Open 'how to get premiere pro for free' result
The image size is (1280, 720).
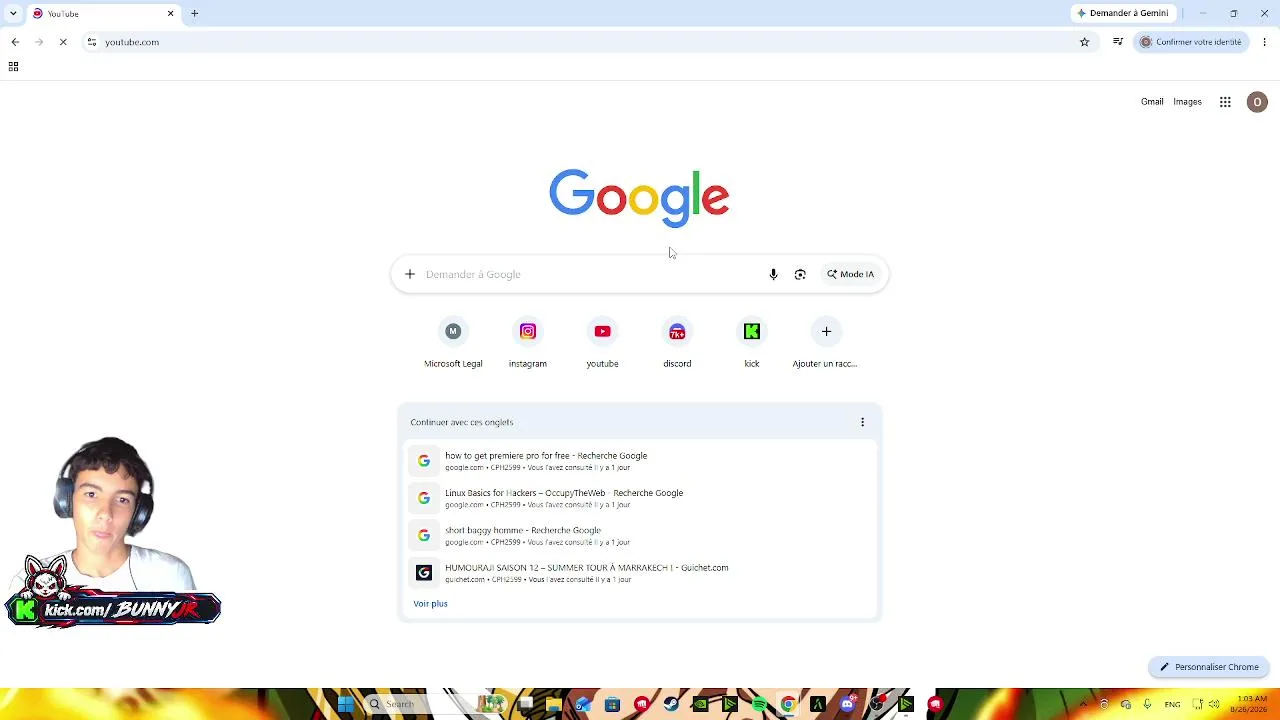(x=640, y=461)
